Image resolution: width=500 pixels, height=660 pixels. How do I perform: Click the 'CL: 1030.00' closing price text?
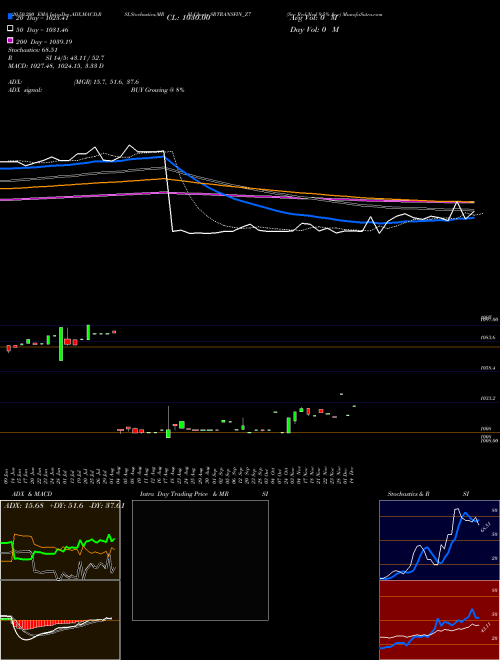pyautogui.click(x=188, y=18)
